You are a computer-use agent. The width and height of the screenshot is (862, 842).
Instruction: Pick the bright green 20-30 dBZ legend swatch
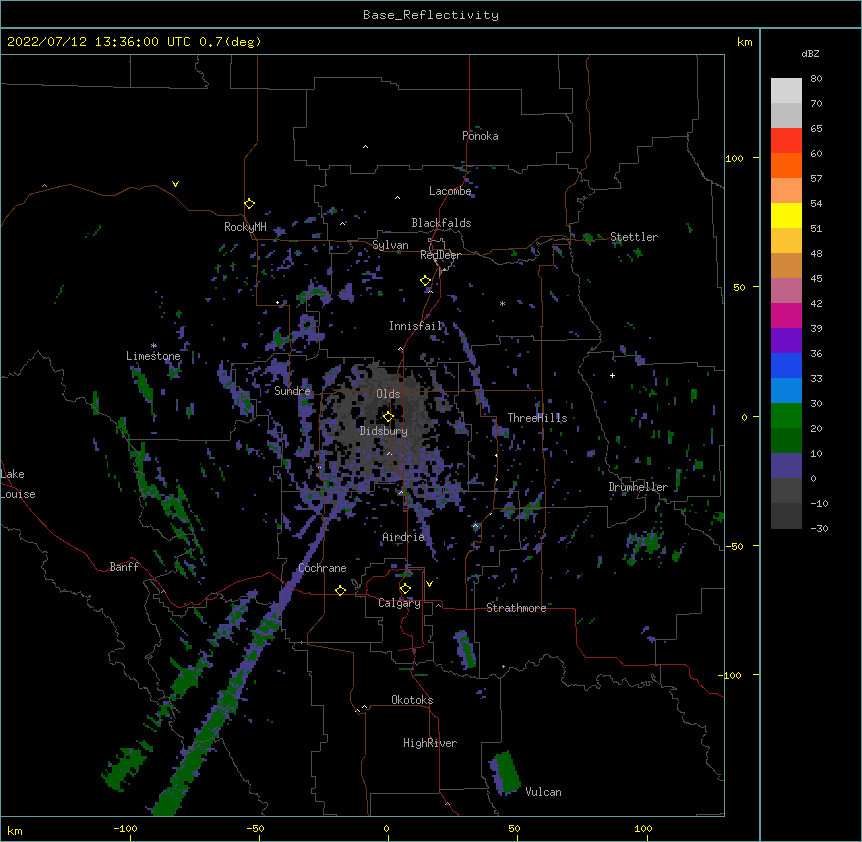pos(786,416)
